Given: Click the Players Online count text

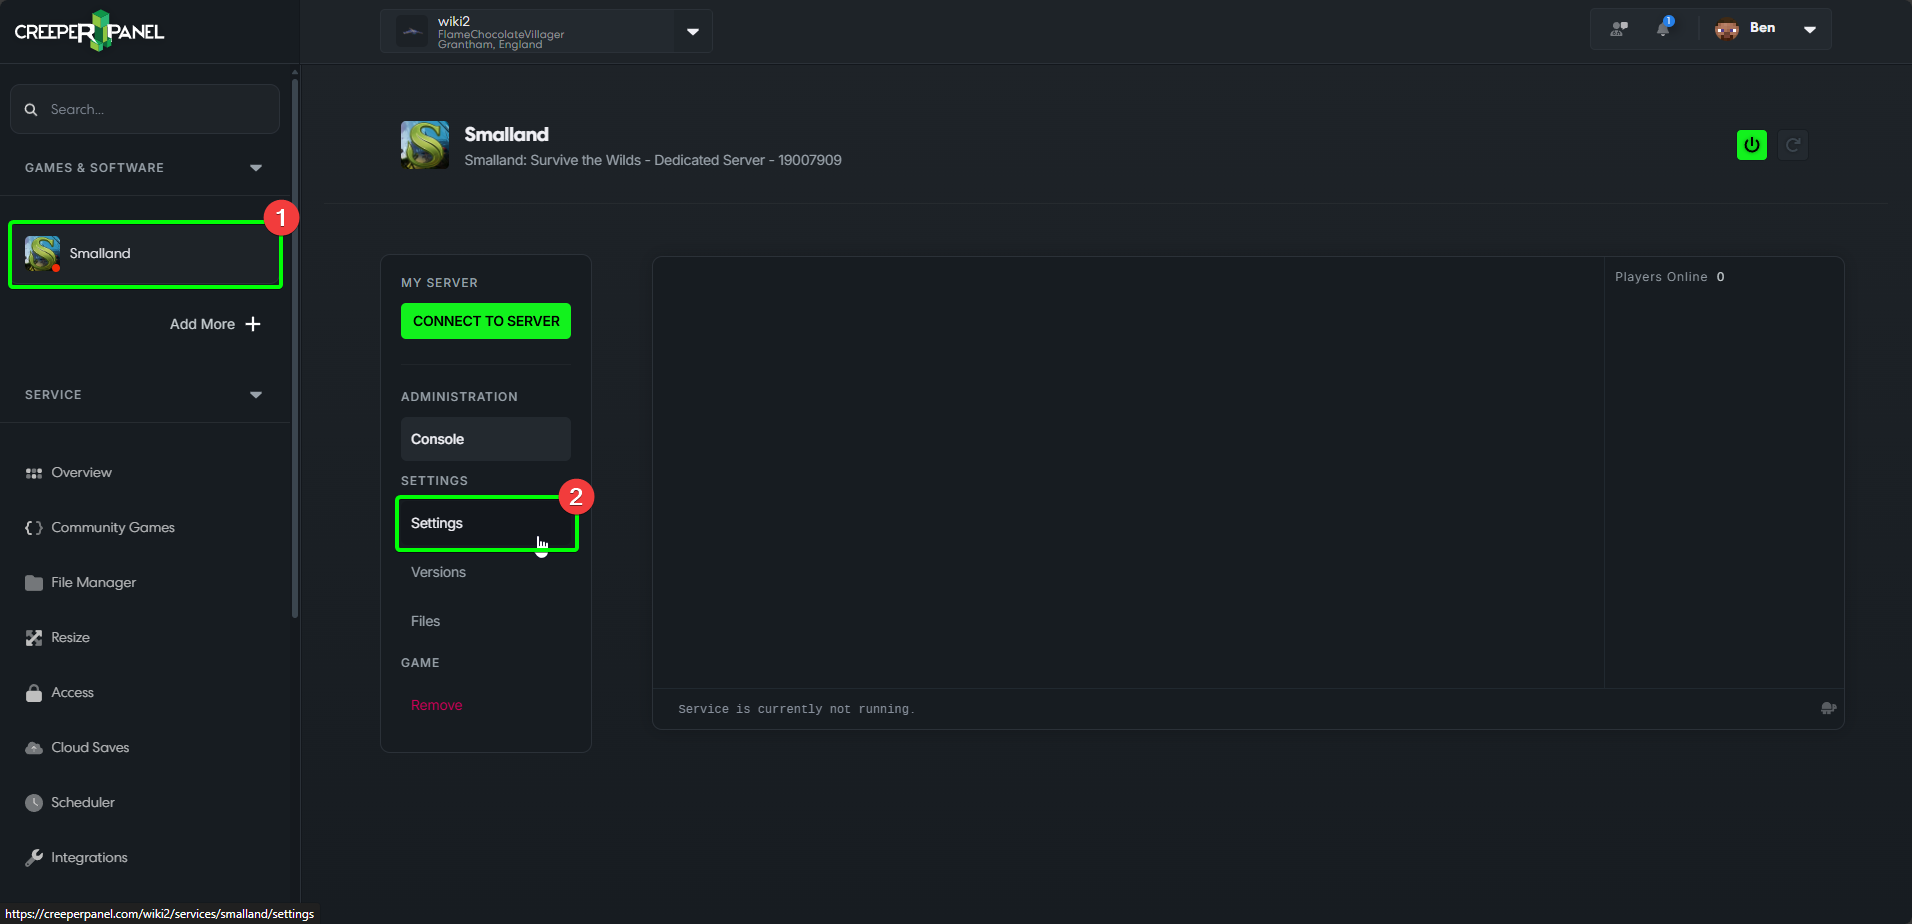Looking at the screenshot, I should [1669, 277].
